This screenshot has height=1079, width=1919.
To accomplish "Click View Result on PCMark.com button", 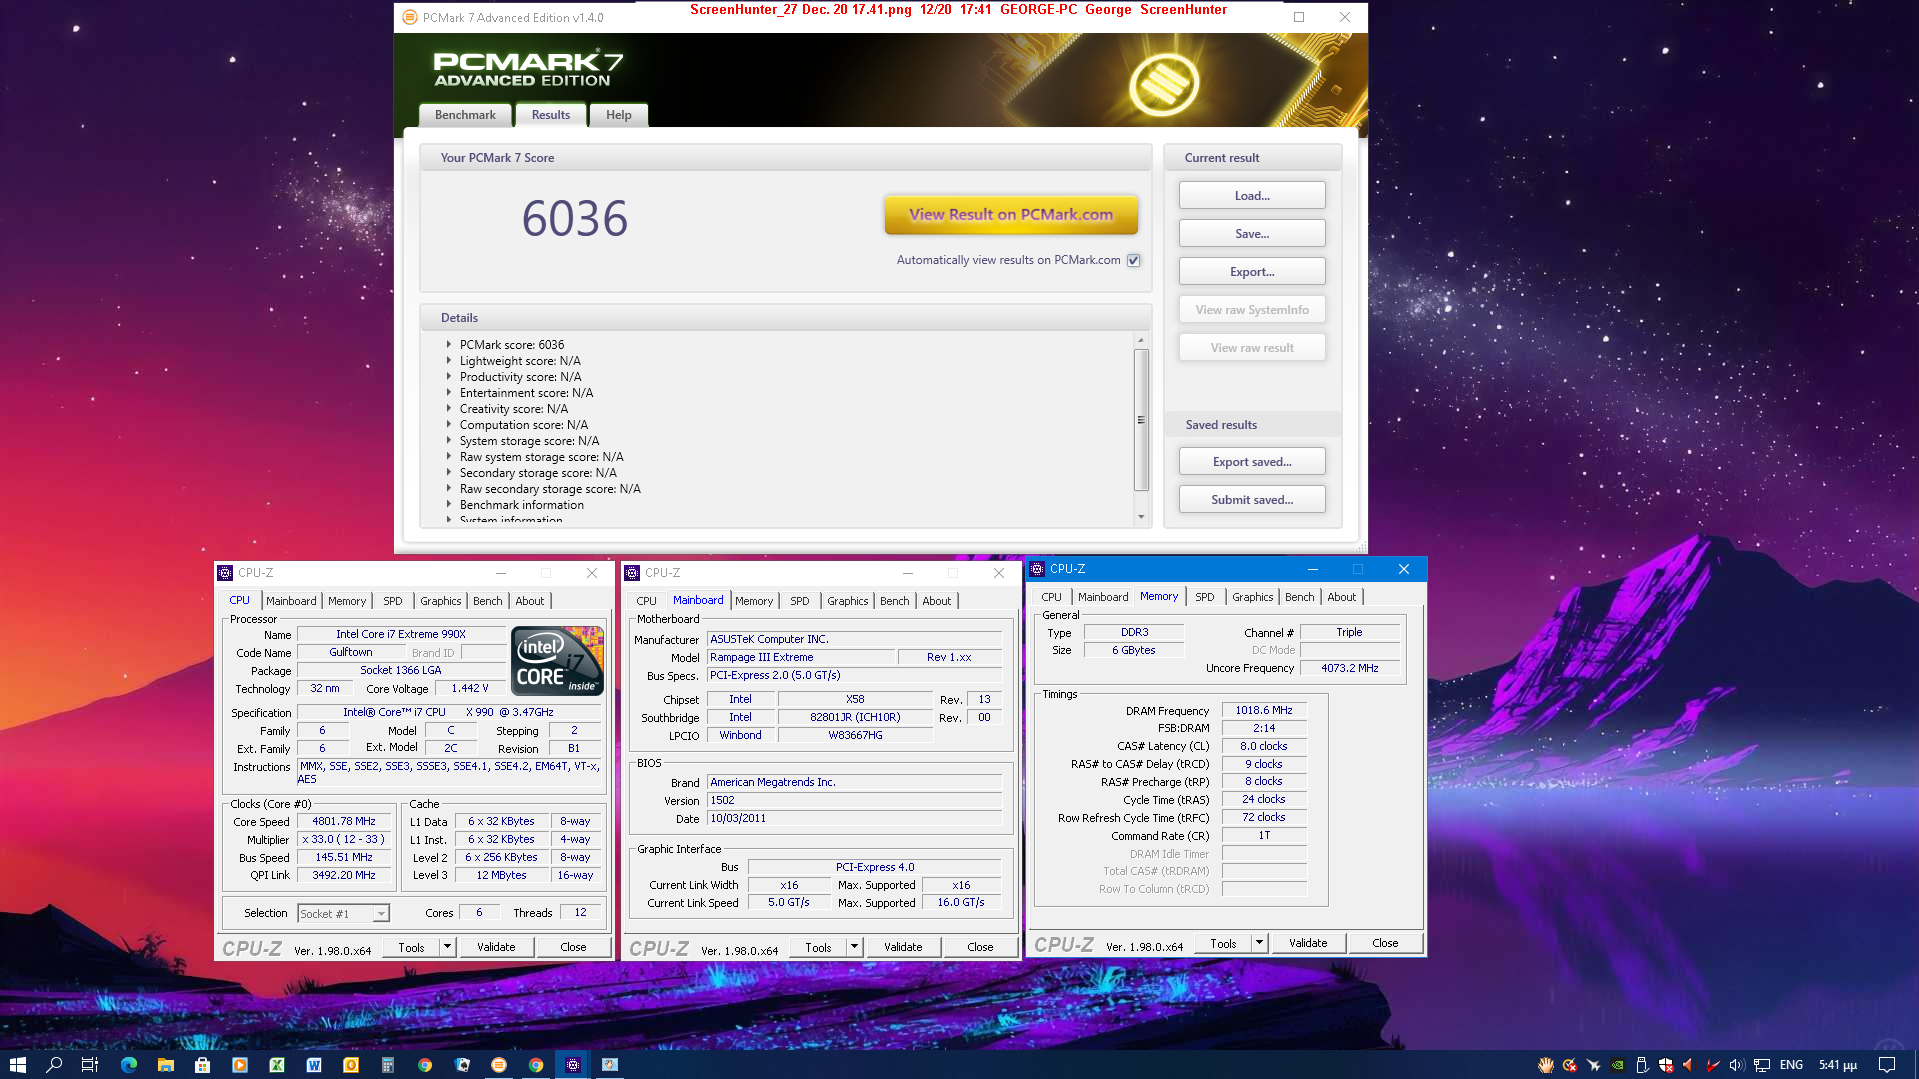I will [1010, 214].
